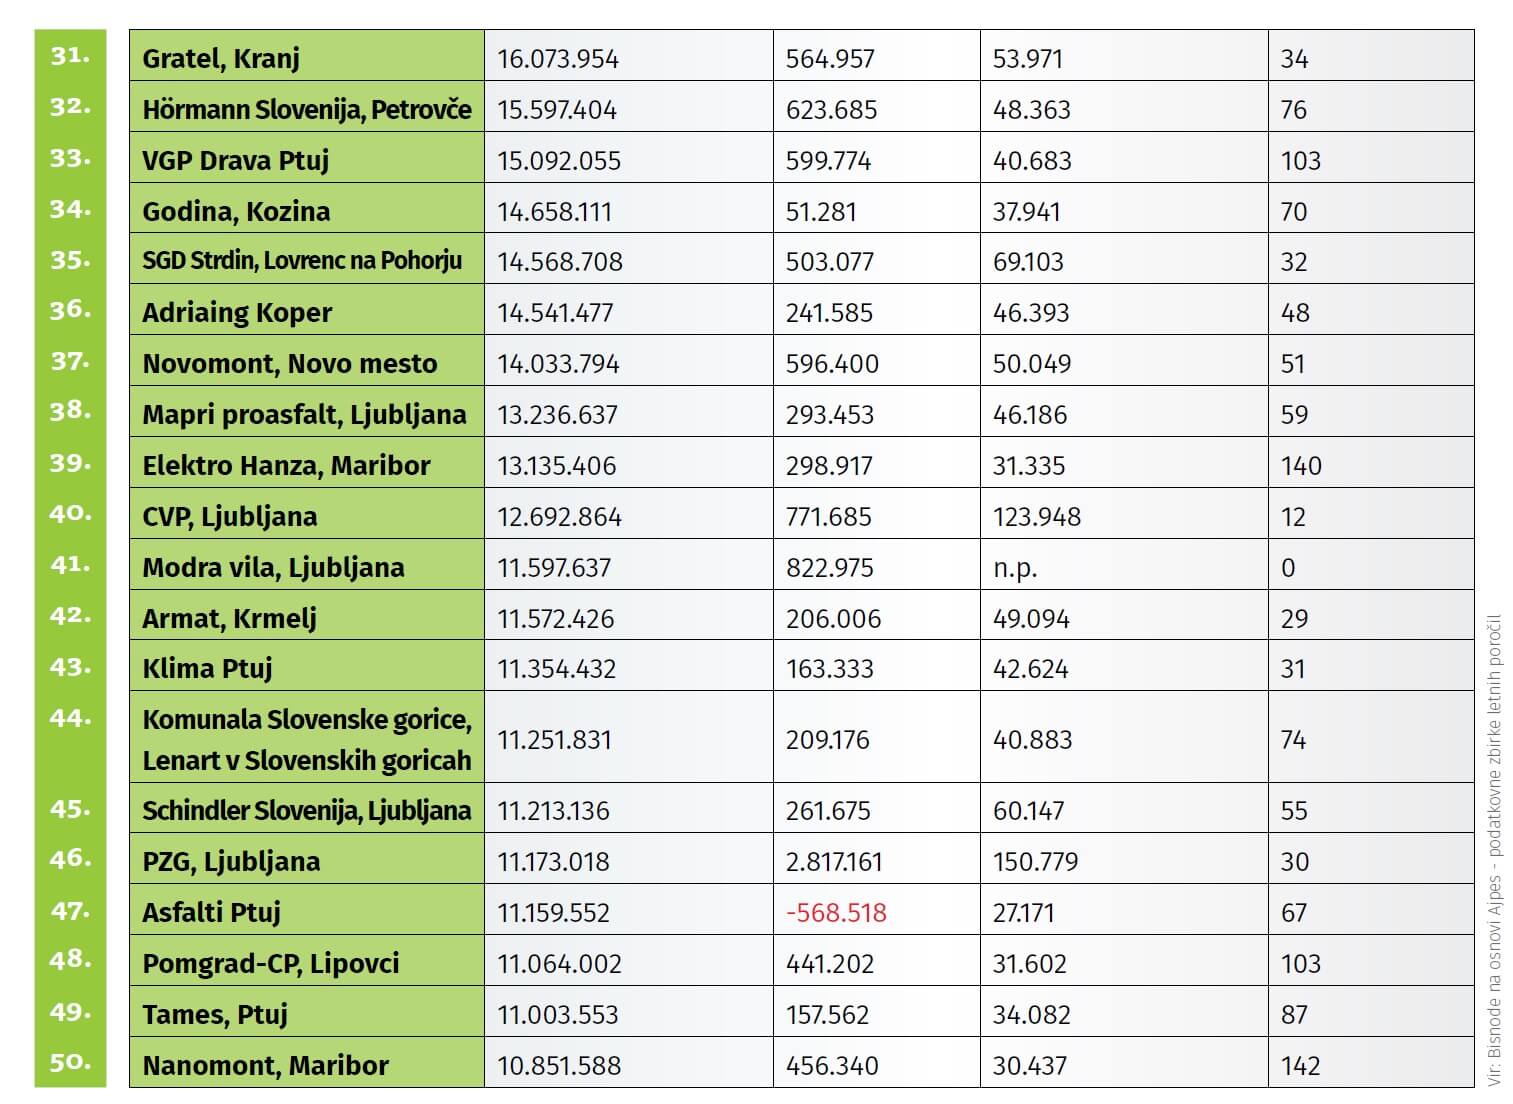Click rank number 48 label

click(x=70, y=960)
